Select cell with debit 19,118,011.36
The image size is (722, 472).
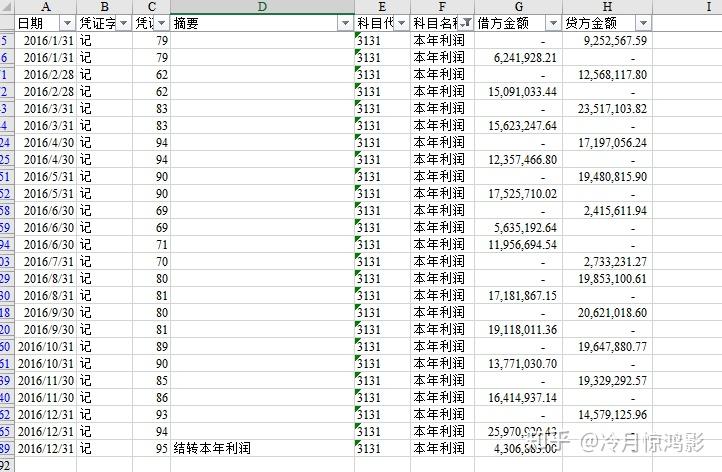[x=518, y=330]
